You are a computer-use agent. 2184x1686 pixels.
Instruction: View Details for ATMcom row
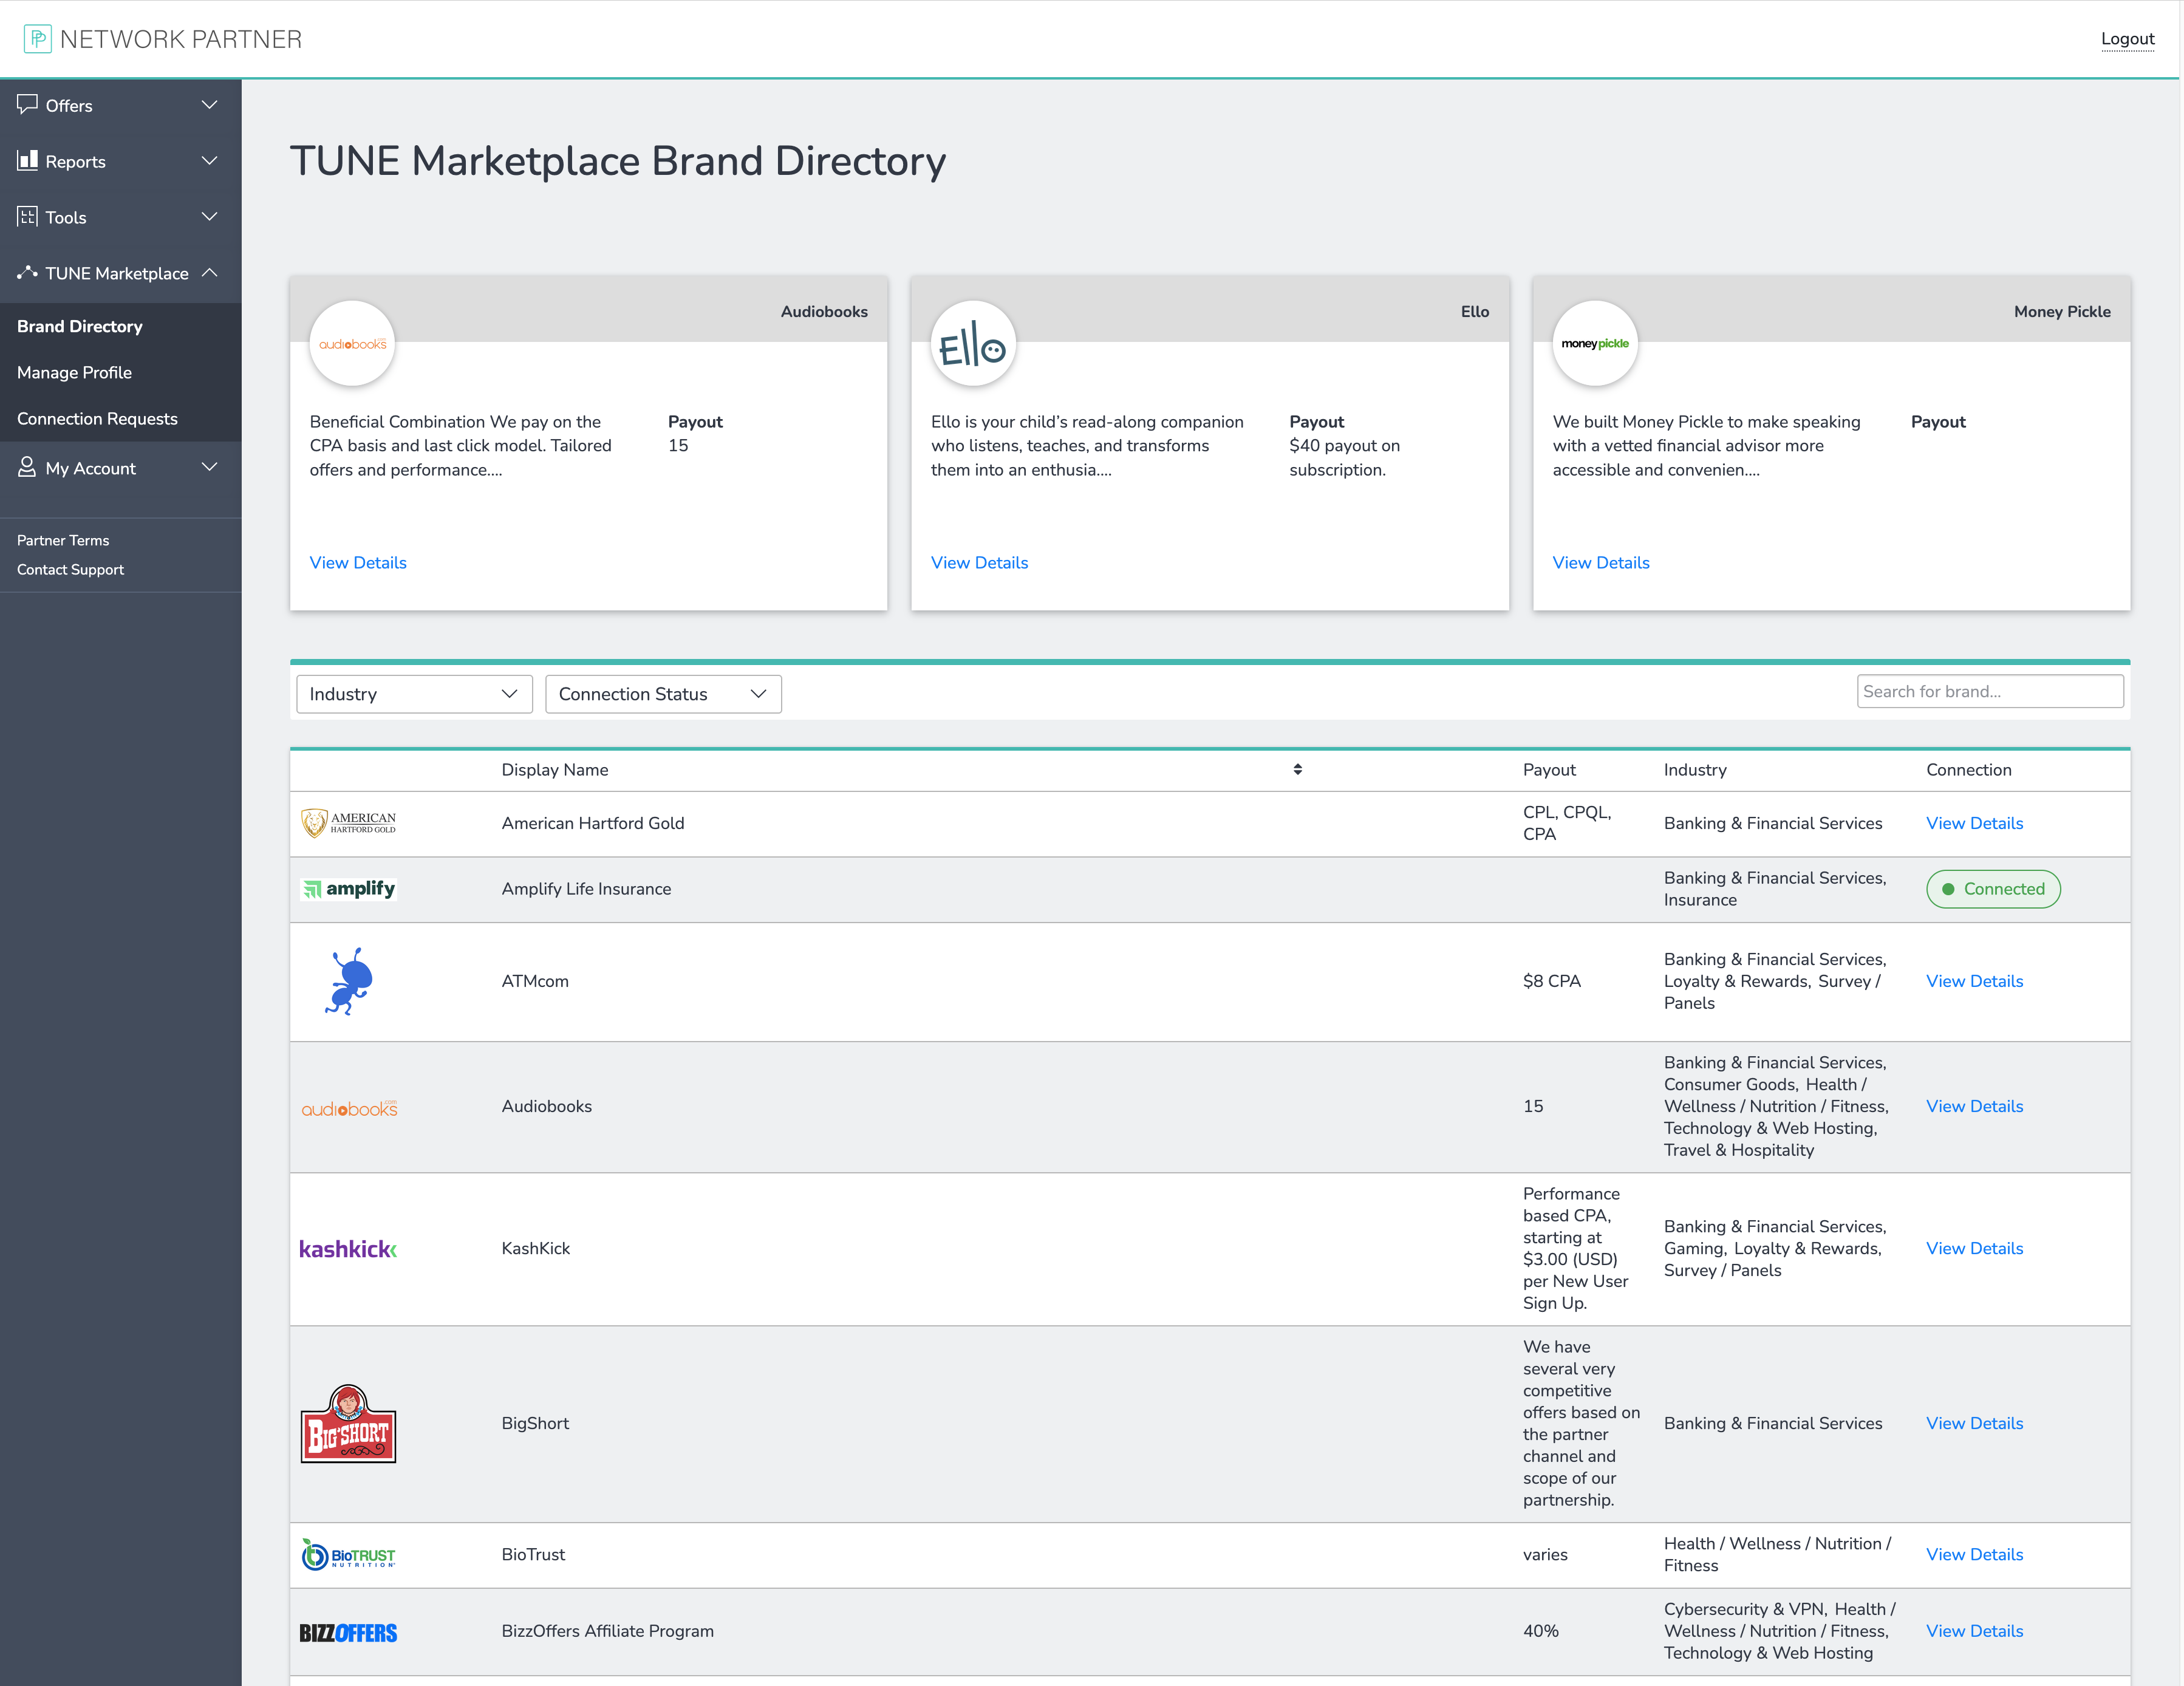tap(1974, 981)
